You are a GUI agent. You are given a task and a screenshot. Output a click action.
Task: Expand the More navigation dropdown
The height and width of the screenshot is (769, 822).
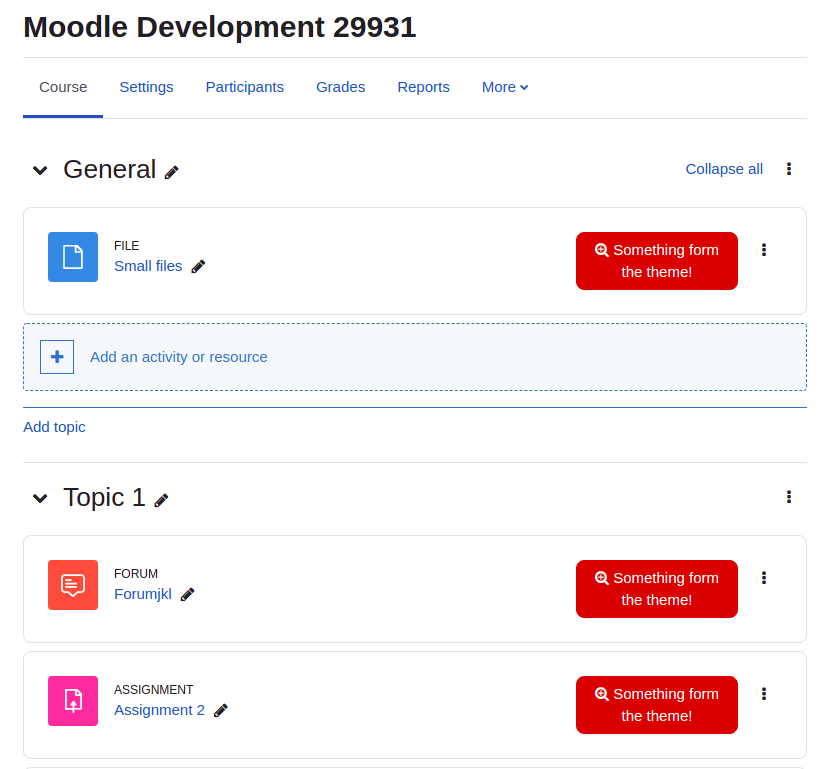tap(505, 87)
